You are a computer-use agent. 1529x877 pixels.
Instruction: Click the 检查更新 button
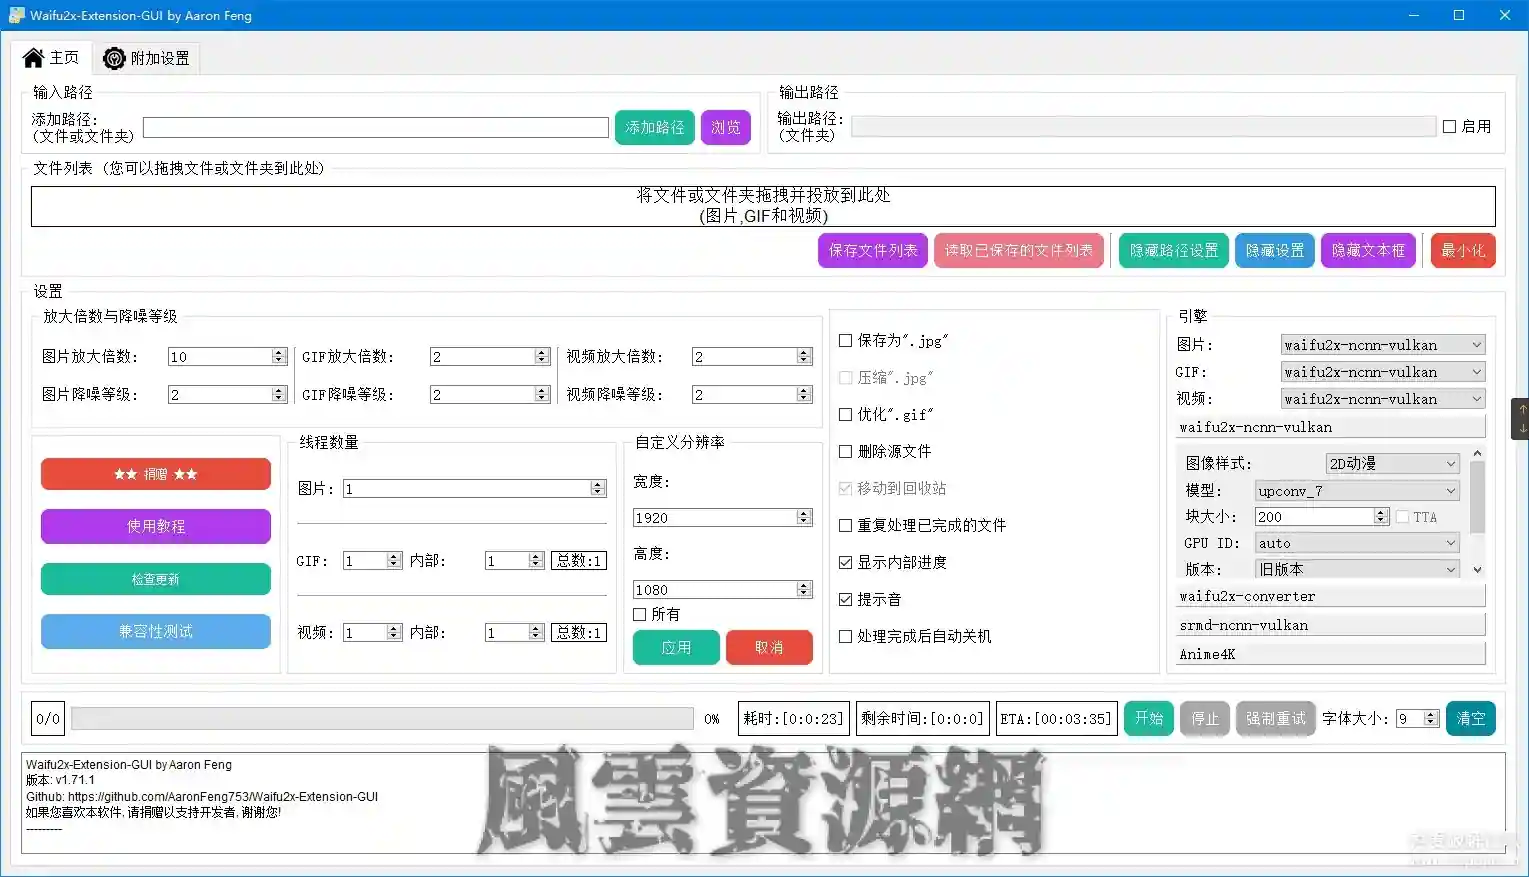pos(156,579)
